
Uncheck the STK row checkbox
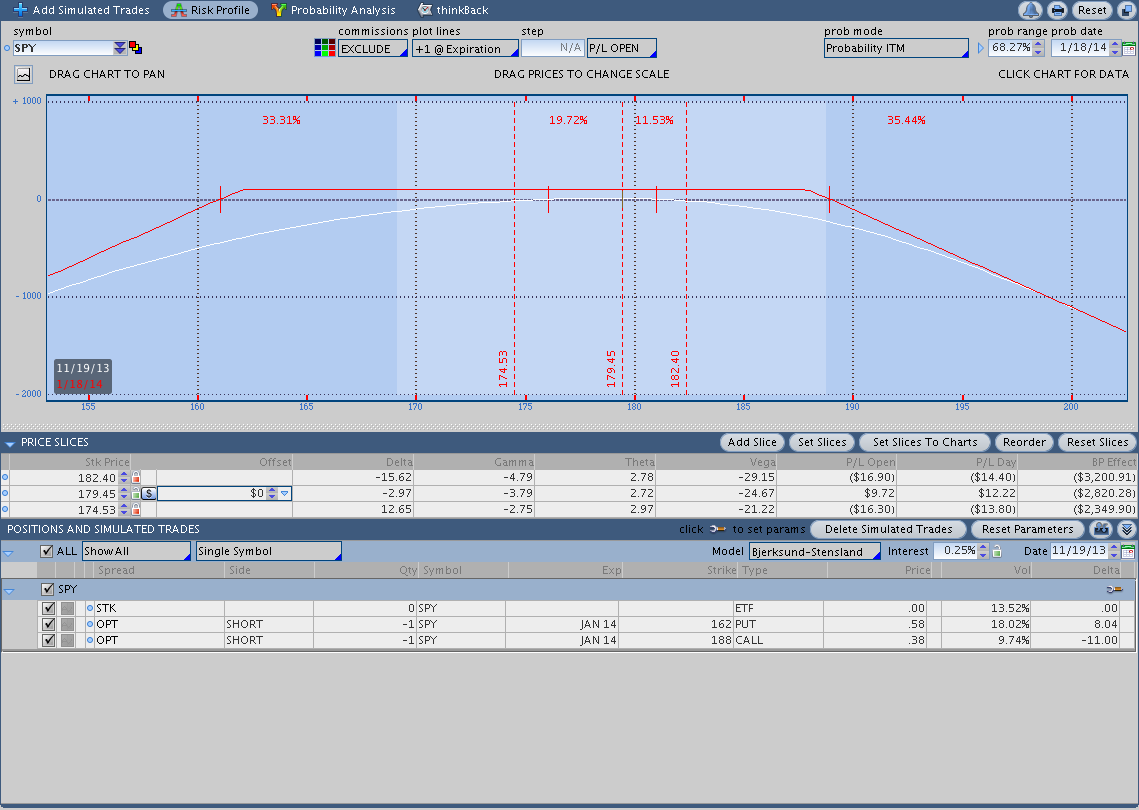(49, 608)
